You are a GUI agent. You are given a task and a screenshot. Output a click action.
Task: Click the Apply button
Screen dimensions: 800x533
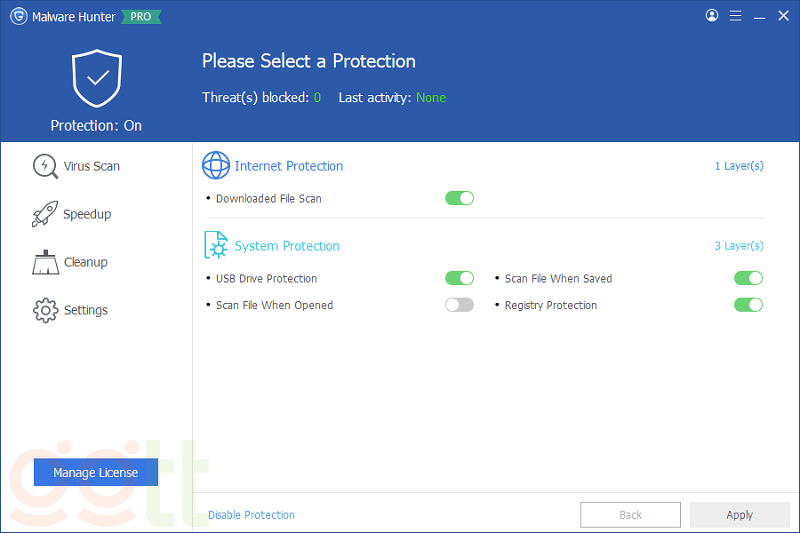tap(739, 515)
